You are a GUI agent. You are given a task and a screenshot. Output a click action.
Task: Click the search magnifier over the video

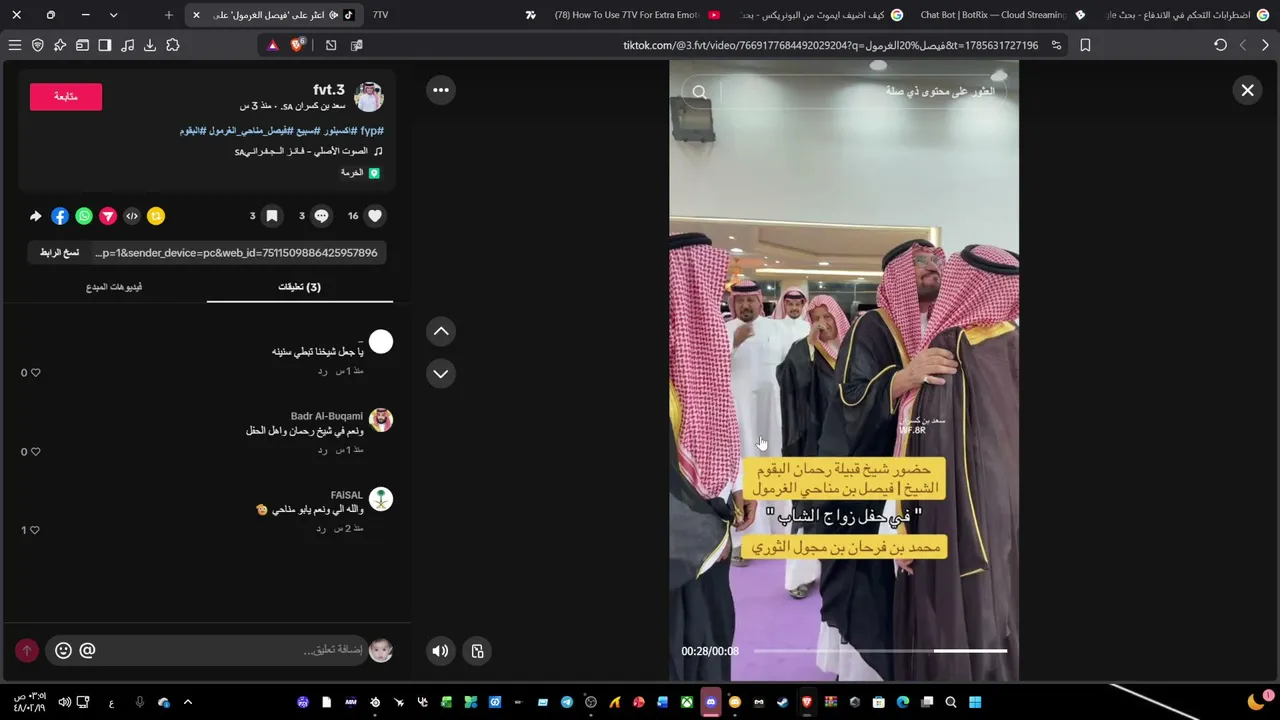[x=700, y=92]
